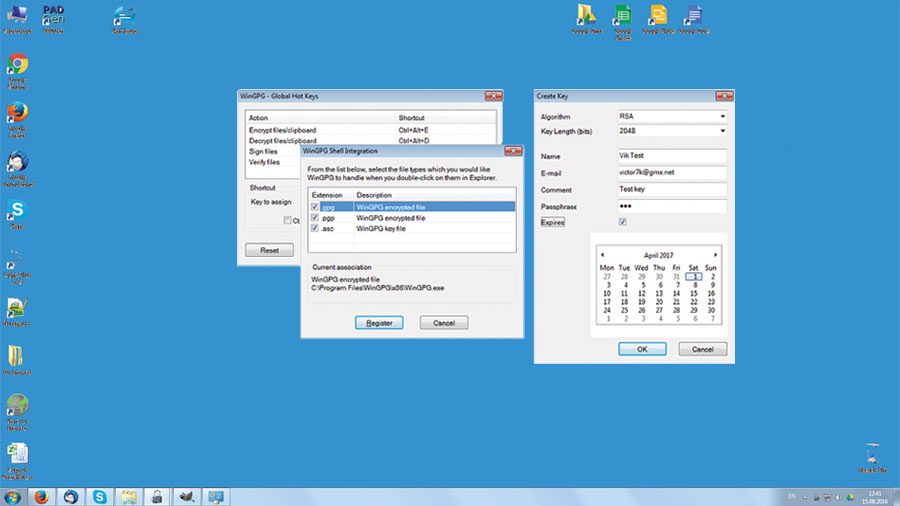This screenshot has height=506, width=900.
Task: Select the padlock WinGPG taskbar icon
Action: coord(157,497)
